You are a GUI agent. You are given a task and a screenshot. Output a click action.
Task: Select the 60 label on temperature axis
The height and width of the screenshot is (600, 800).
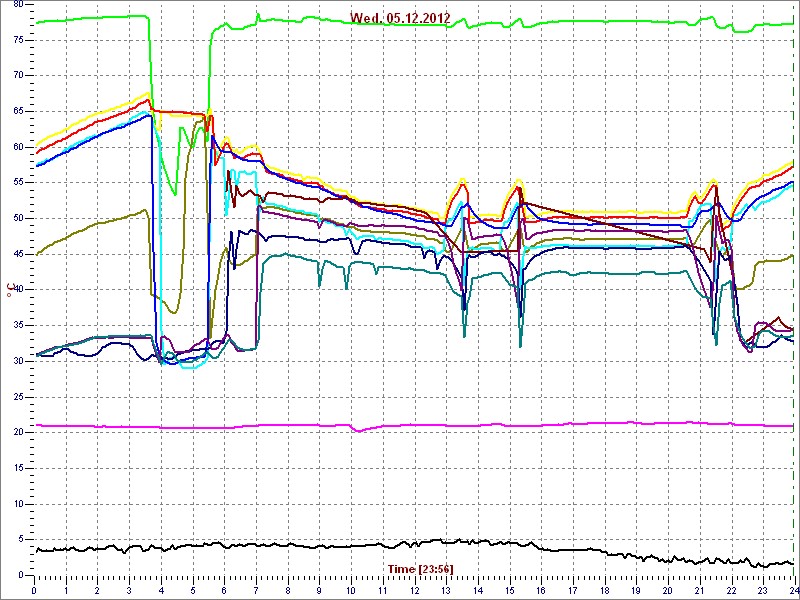pos(17,147)
